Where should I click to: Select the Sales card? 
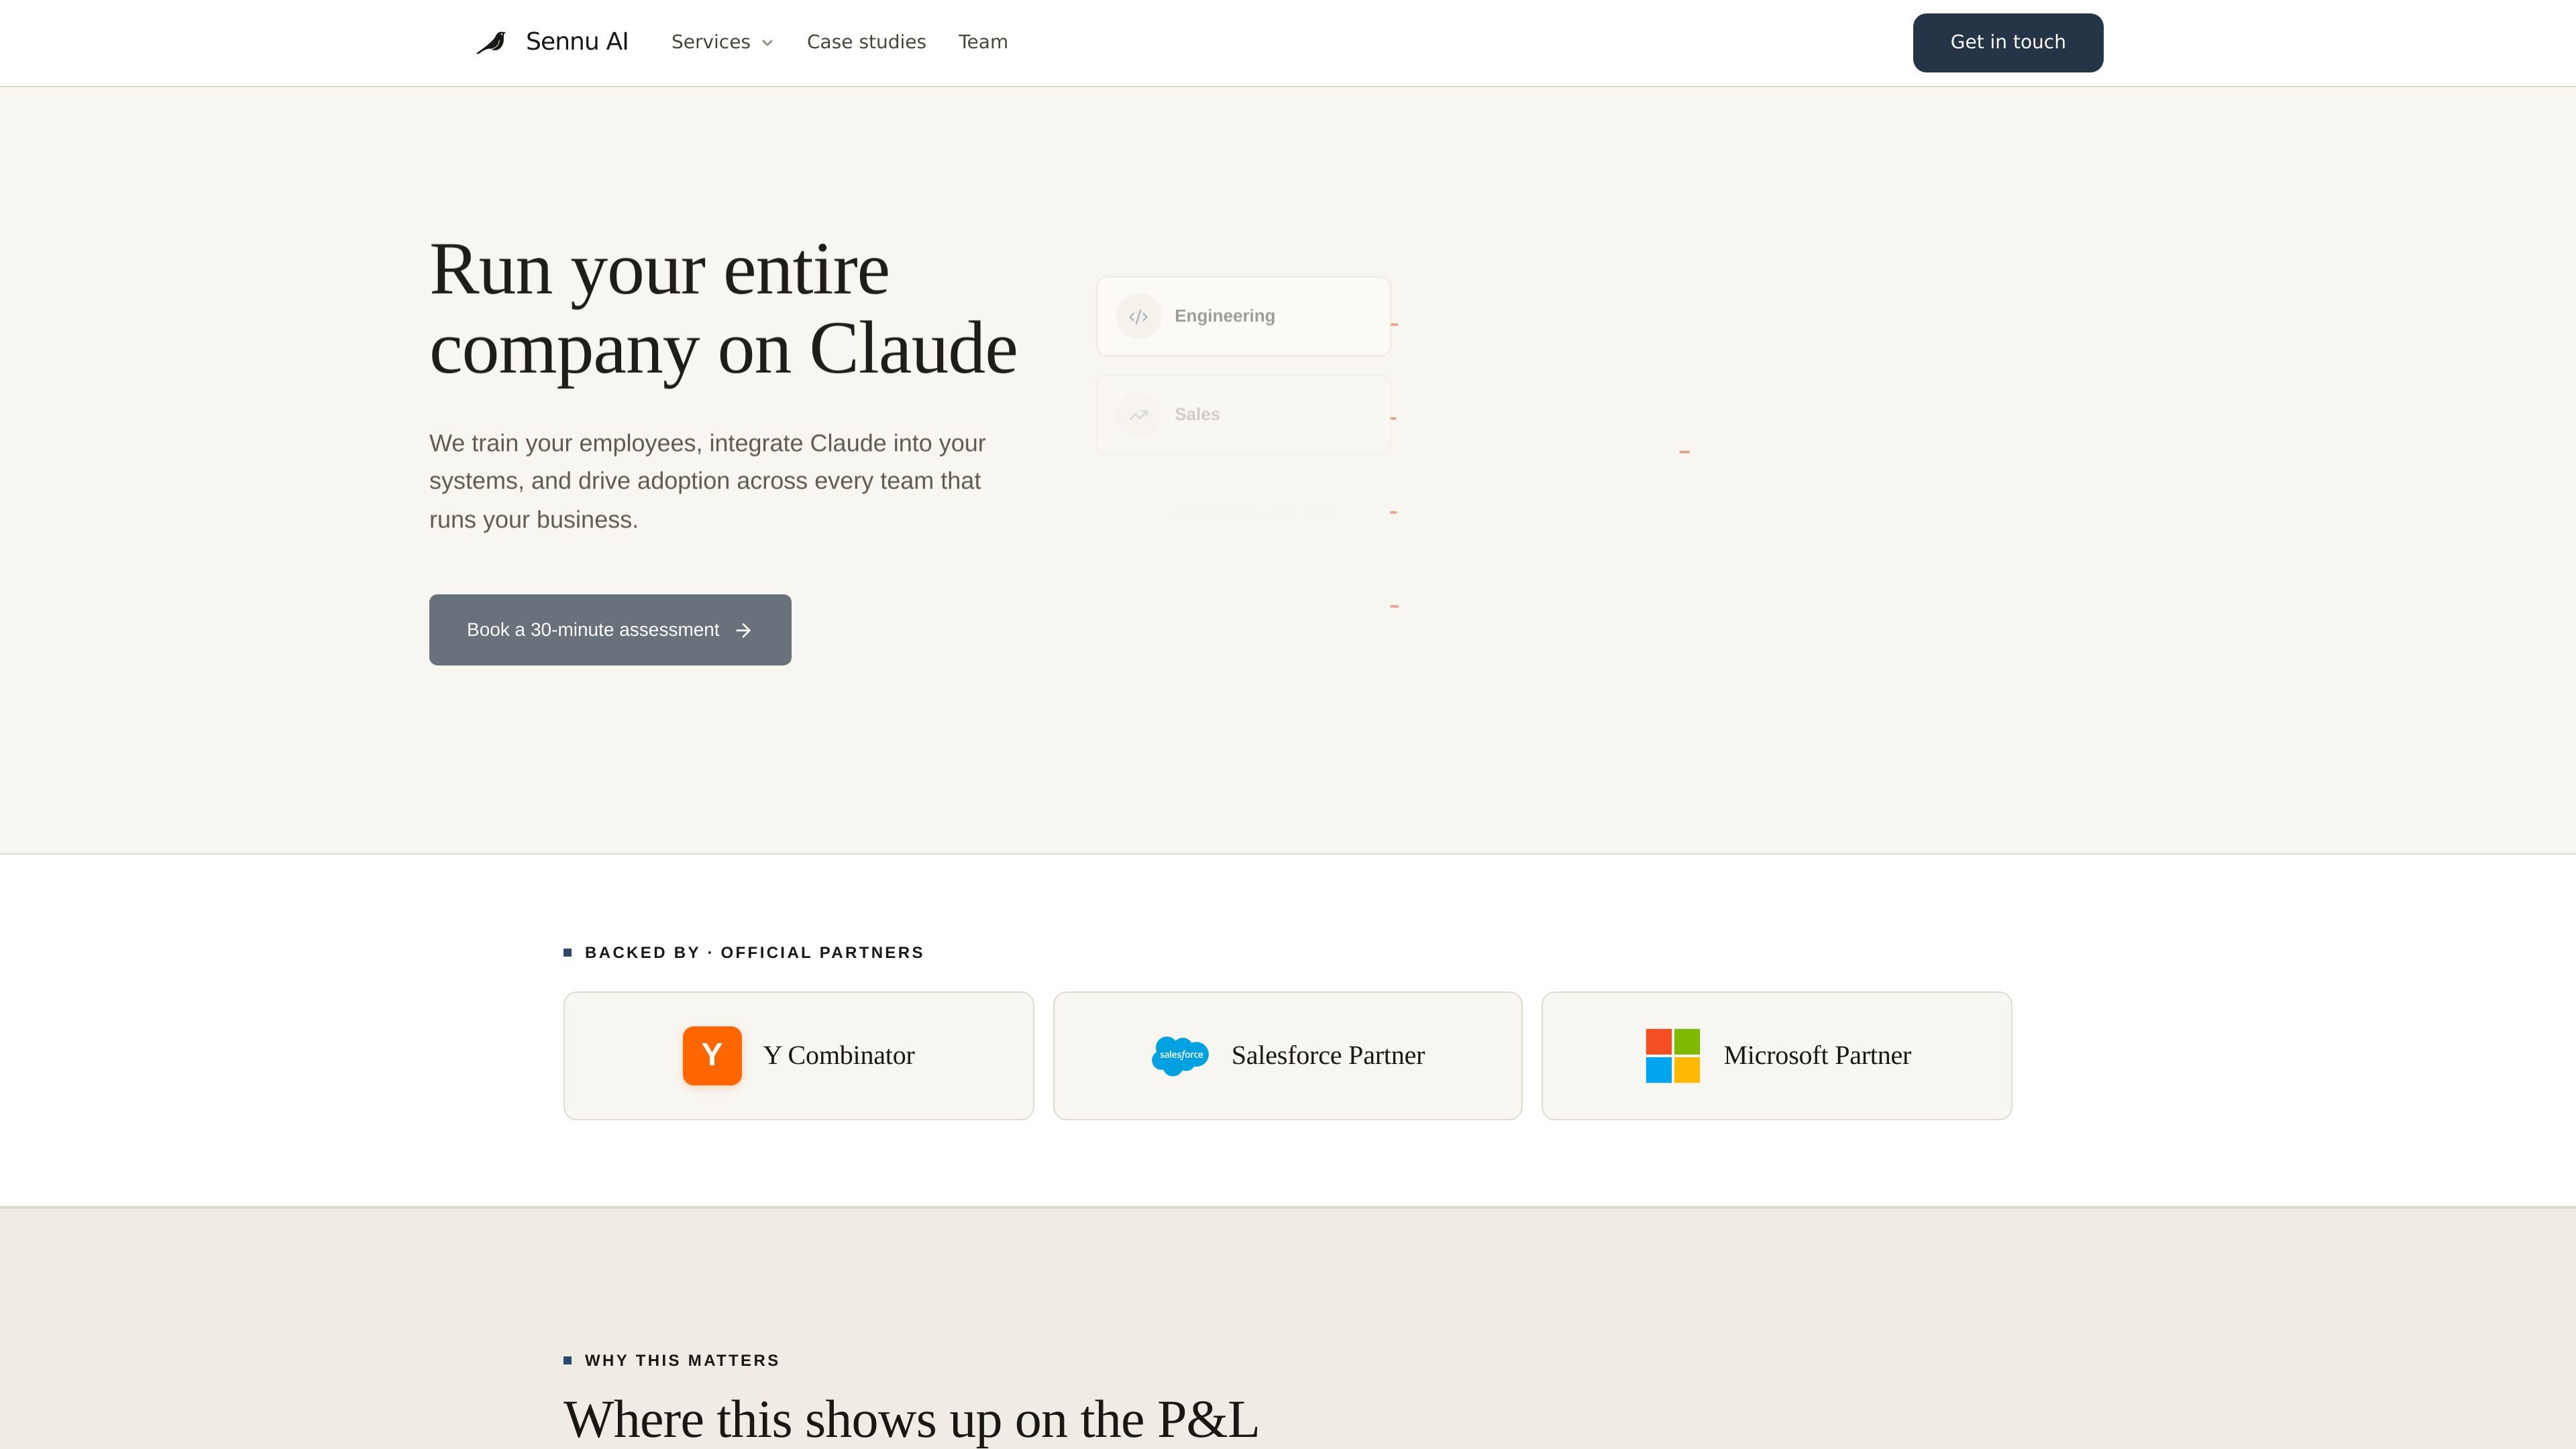[1243, 415]
